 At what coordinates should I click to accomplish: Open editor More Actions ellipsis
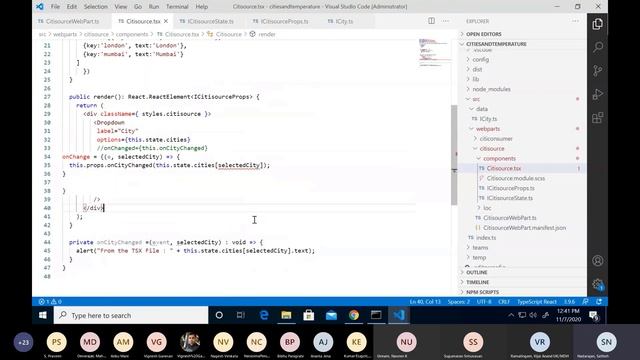[445, 21]
